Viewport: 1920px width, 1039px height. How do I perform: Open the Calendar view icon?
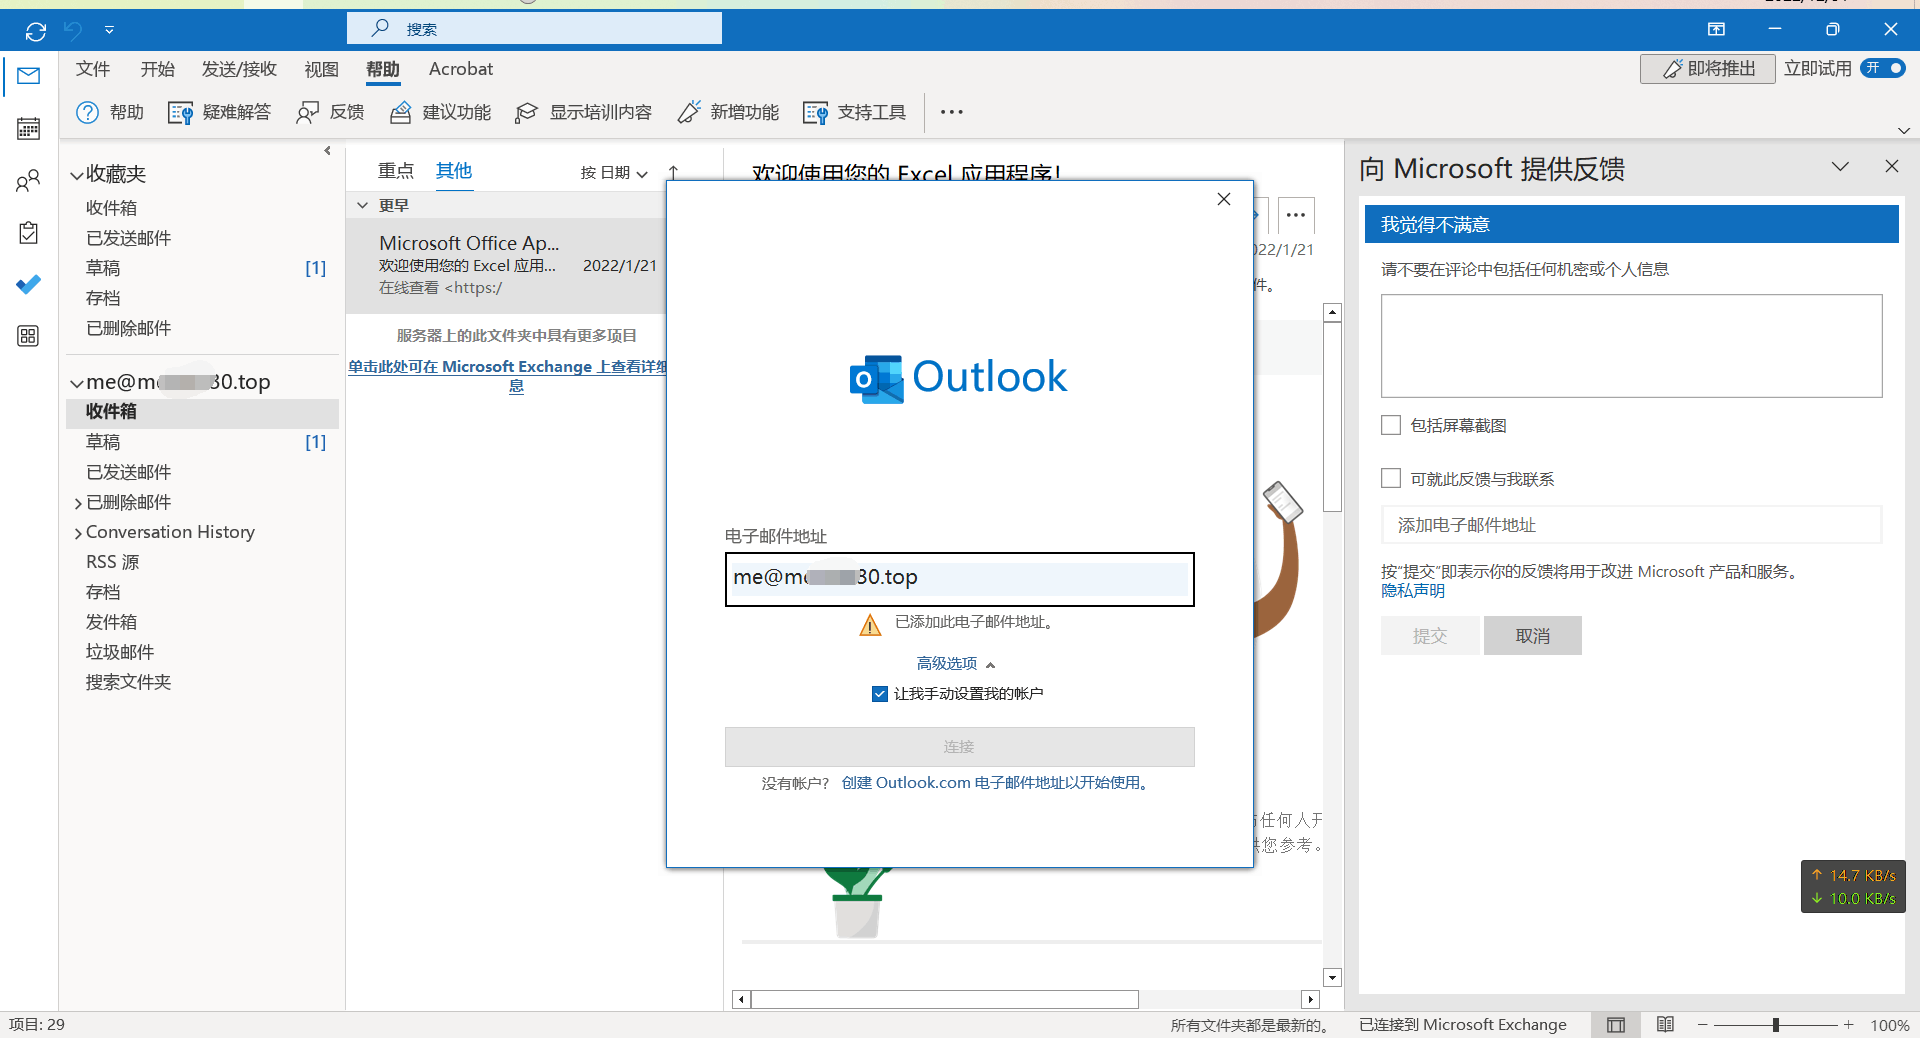pos(27,128)
